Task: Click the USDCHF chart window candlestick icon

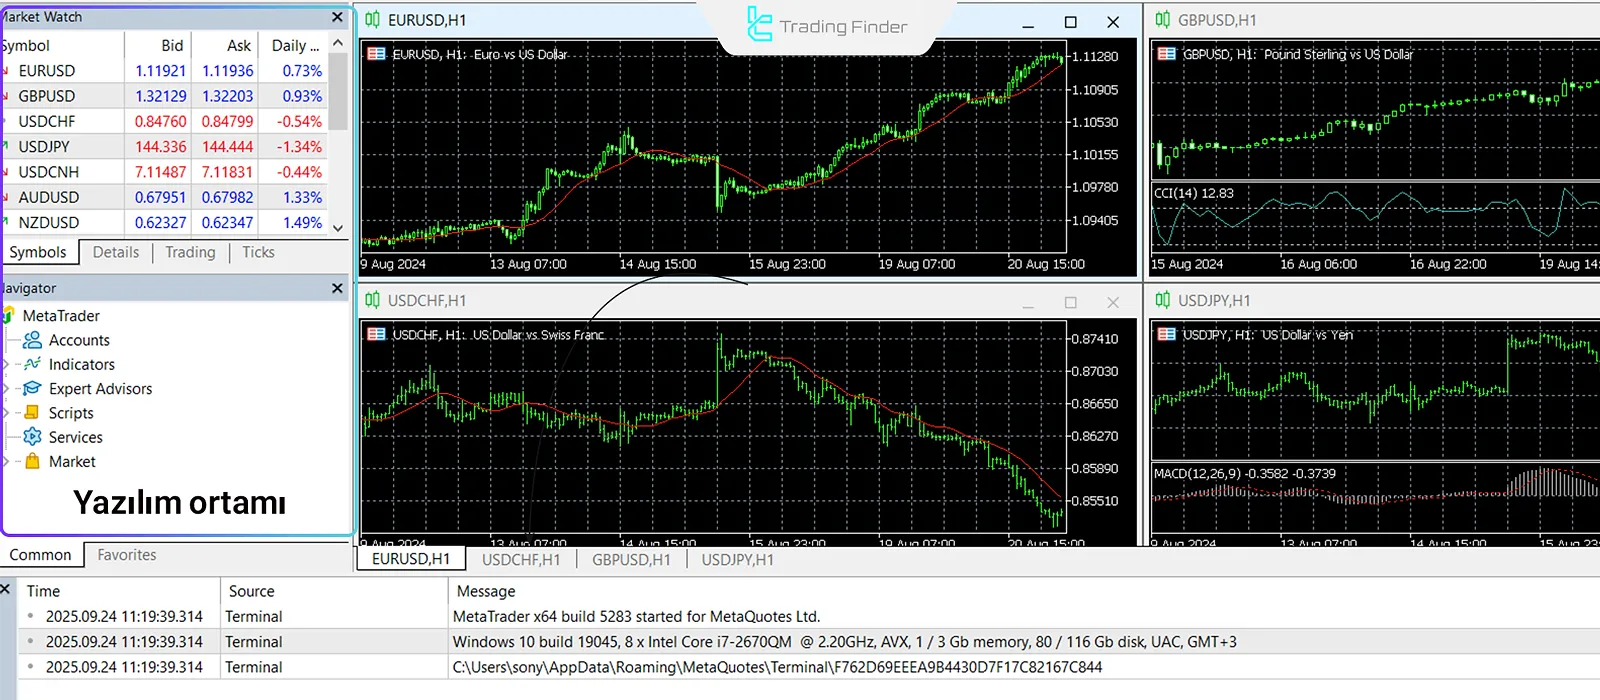Action: click(x=373, y=300)
